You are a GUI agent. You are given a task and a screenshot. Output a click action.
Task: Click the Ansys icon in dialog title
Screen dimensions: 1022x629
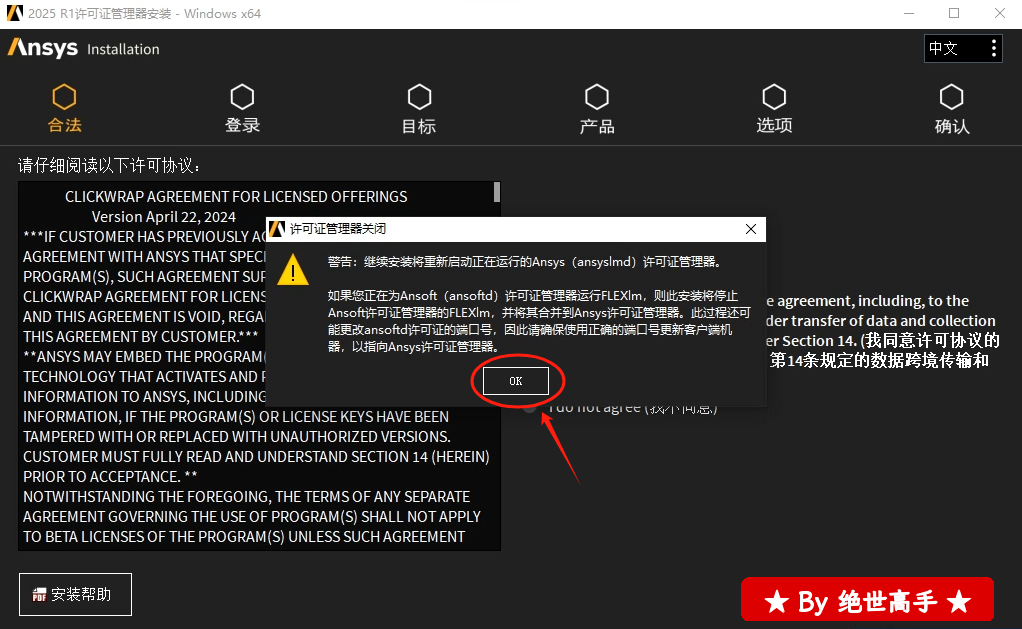point(277,229)
